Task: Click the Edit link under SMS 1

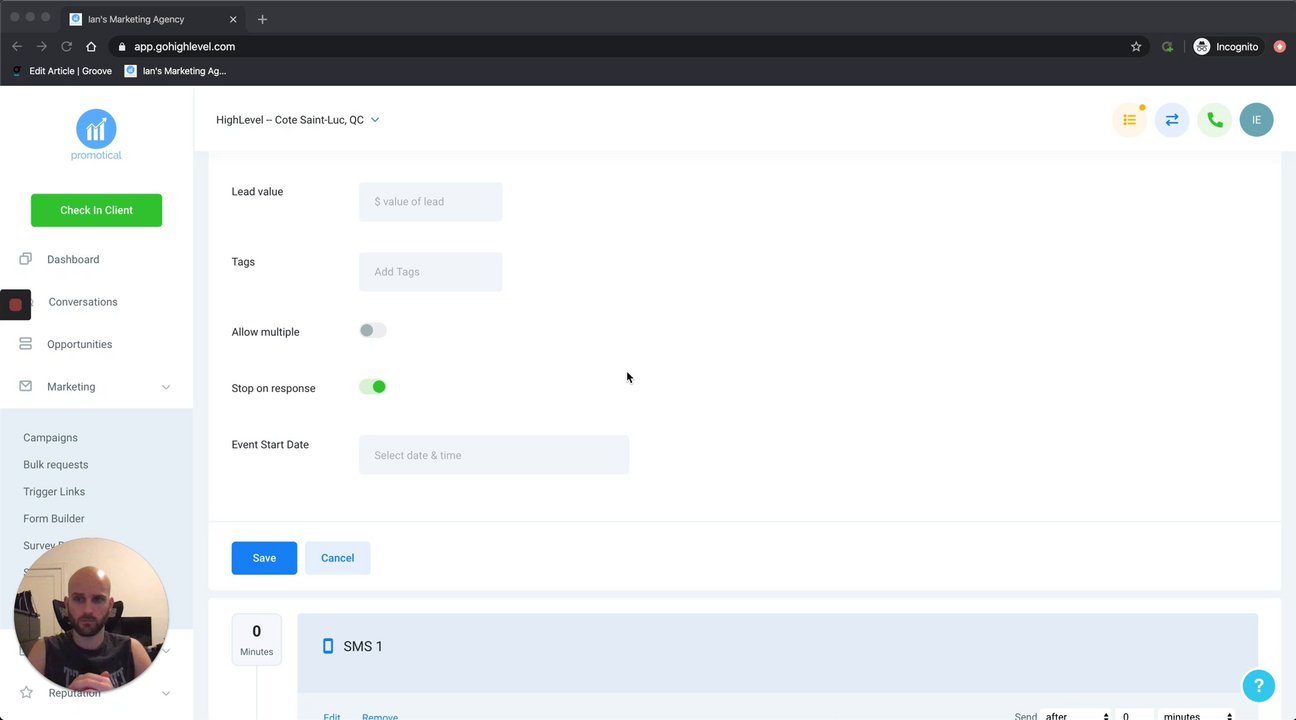Action: click(332, 716)
